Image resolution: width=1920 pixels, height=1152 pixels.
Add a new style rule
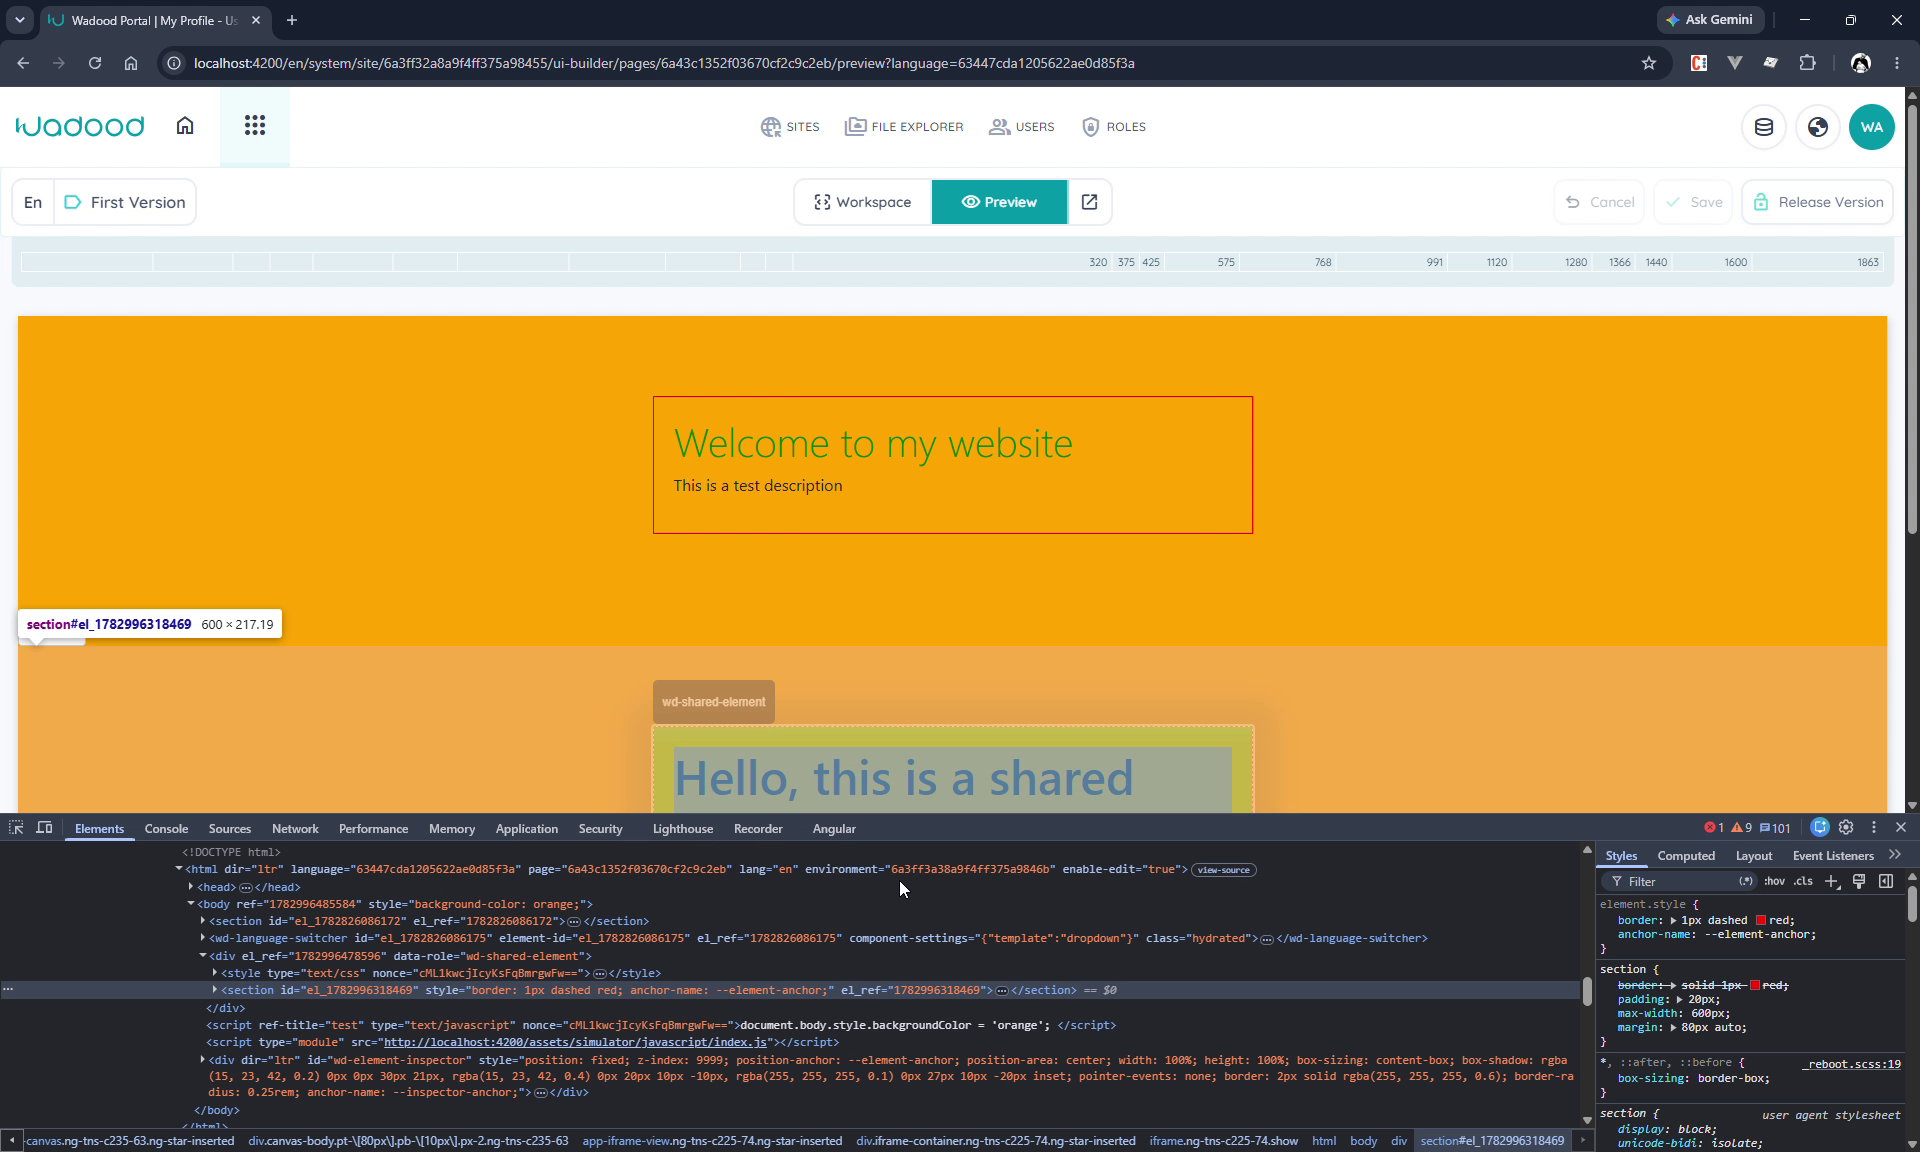(x=1831, y=881)
